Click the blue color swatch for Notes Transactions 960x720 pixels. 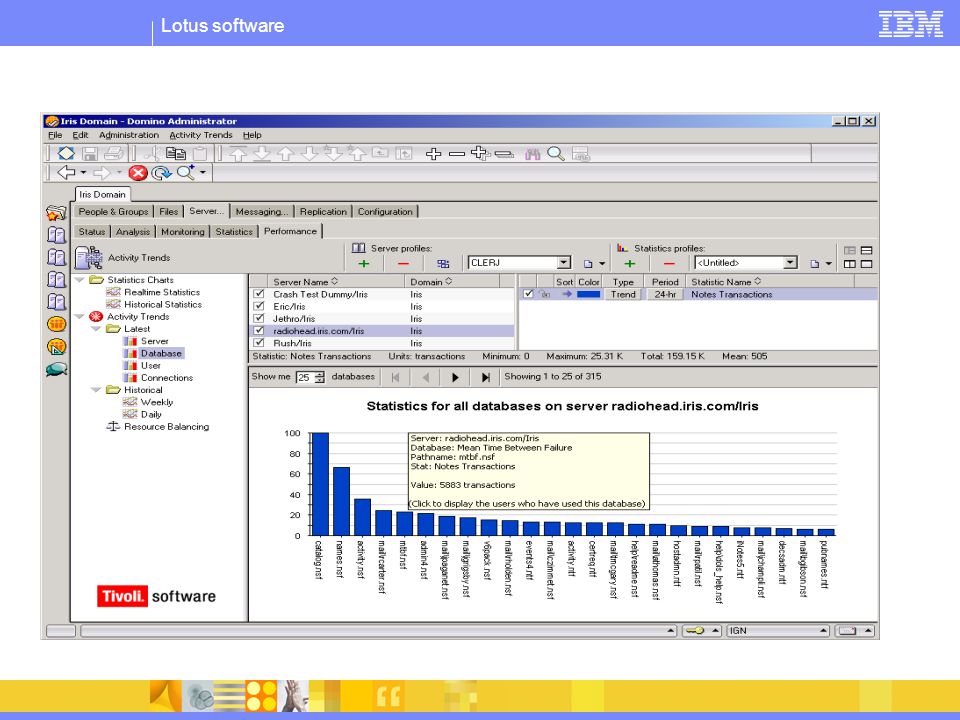pyautogui.click(x=588, y=294)
